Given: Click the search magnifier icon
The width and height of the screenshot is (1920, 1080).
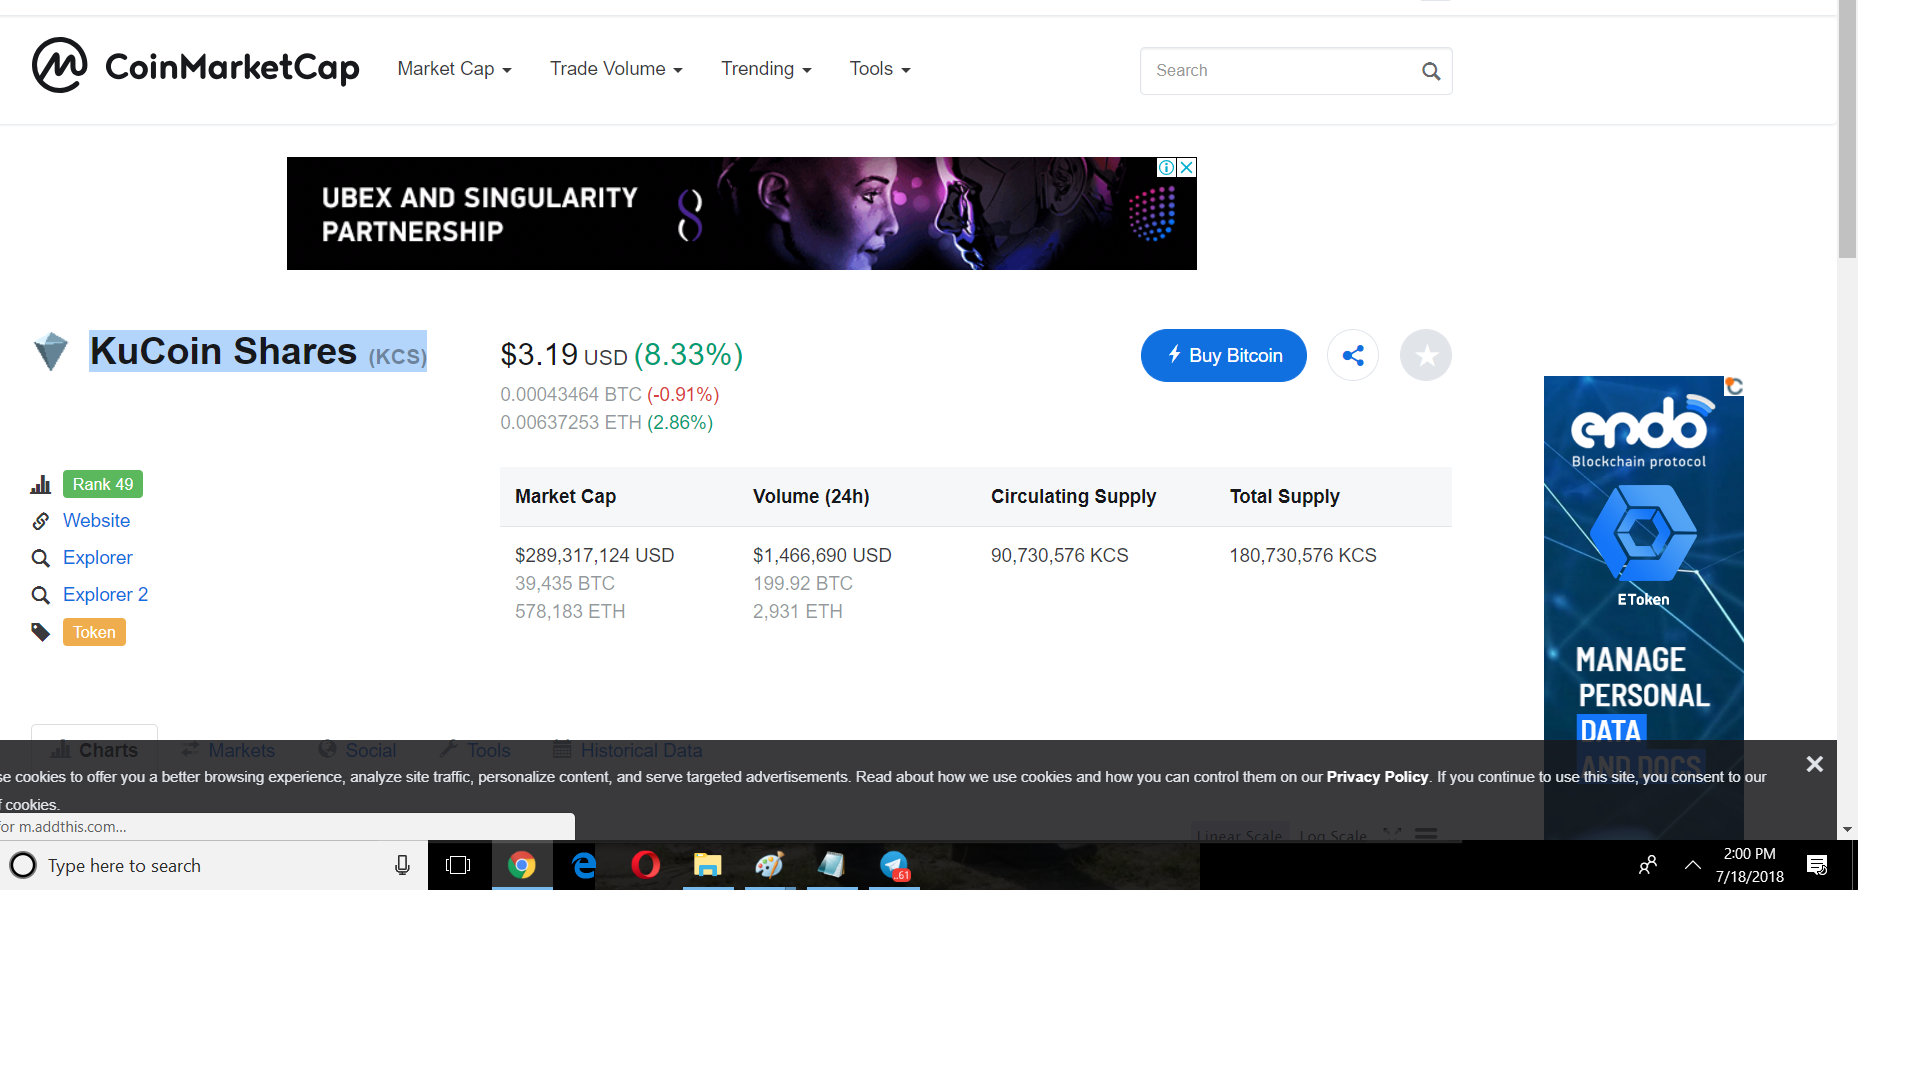Looking at the screenshot, I should point(1431,71).
